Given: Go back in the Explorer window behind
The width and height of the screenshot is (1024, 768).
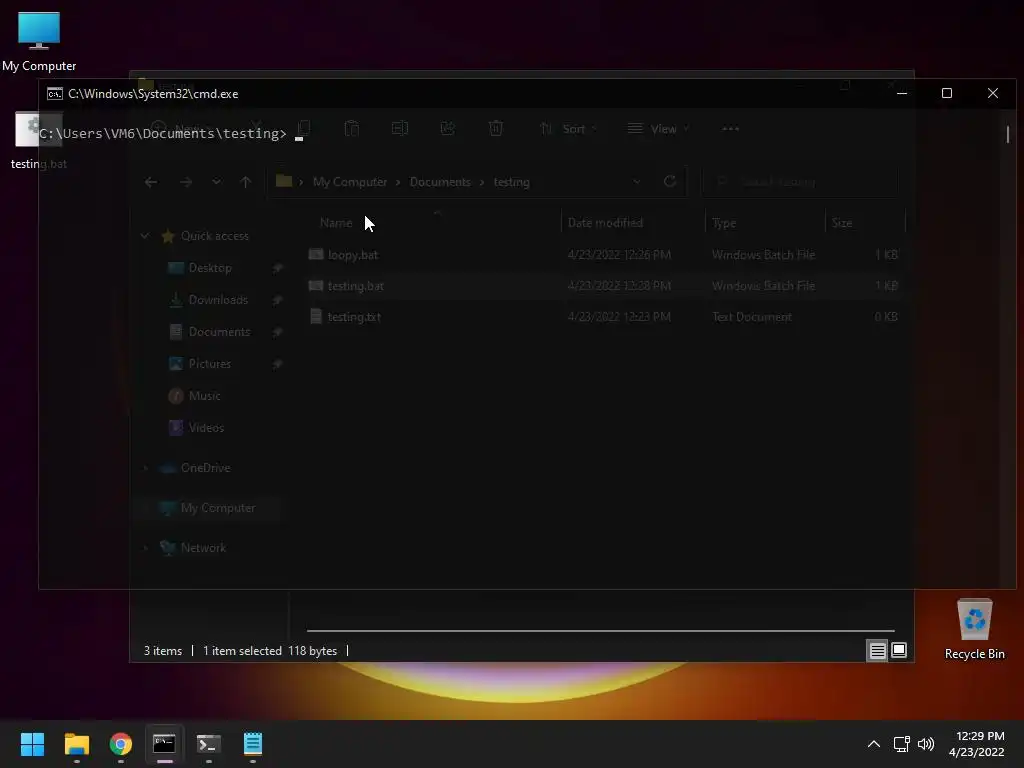Looking at the screenshot, I should 151,182.
